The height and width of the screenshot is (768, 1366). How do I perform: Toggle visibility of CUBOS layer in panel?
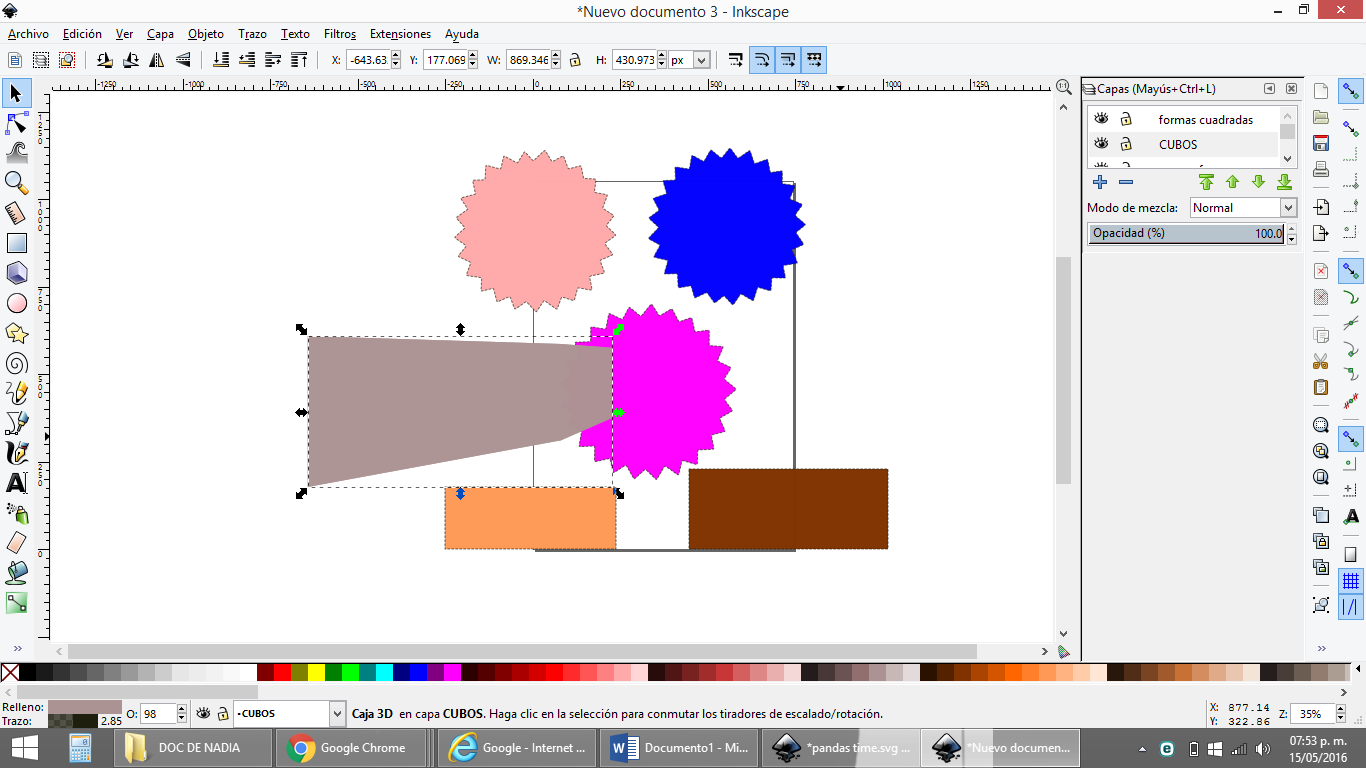coord(1101,144)
